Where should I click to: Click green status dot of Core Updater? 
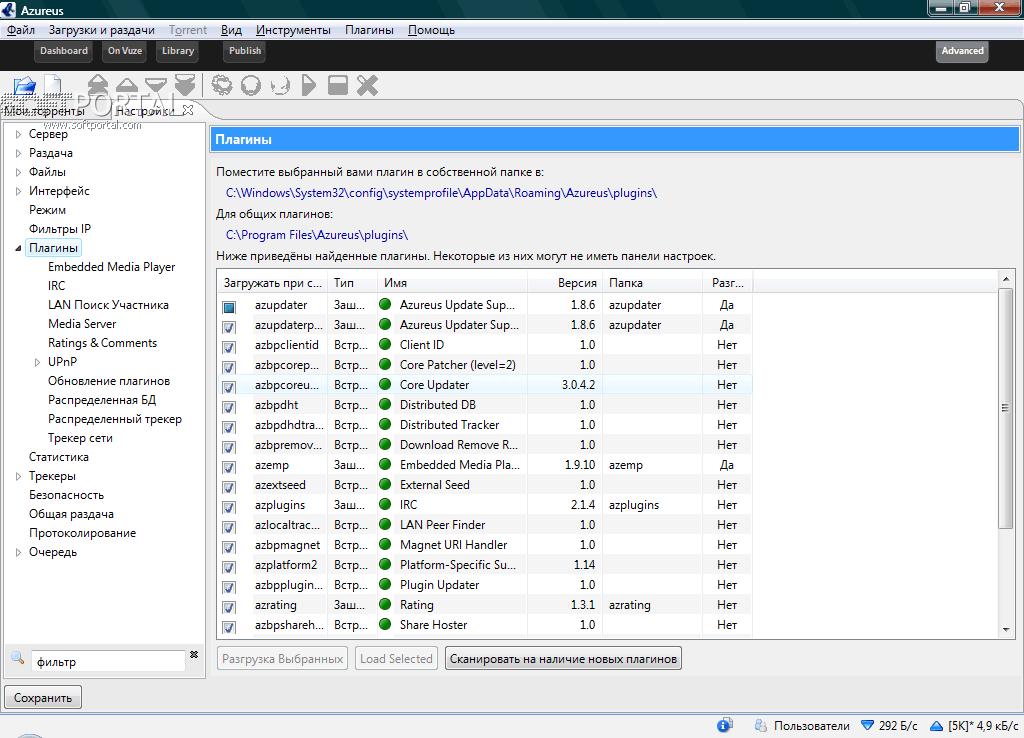pyautogui.click(x=385, y=384)
